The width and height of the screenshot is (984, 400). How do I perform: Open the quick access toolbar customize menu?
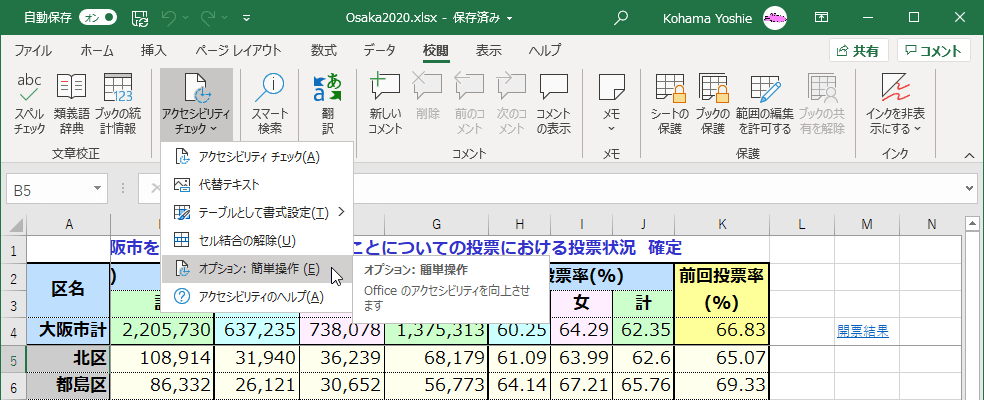point(246,18)
